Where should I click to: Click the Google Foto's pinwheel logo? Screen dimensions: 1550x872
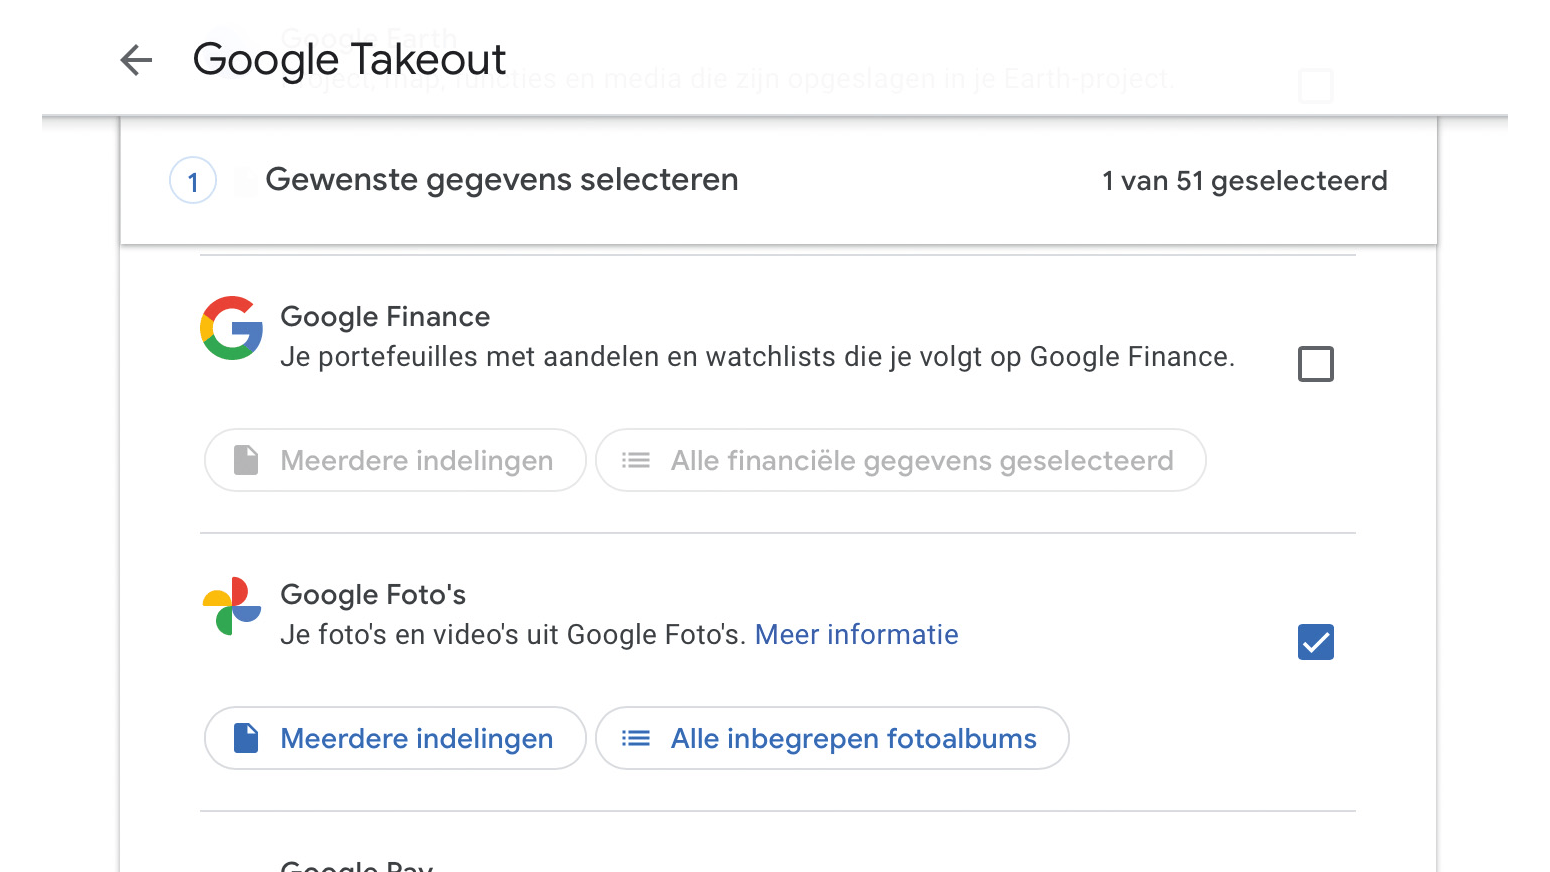point(232,606)
